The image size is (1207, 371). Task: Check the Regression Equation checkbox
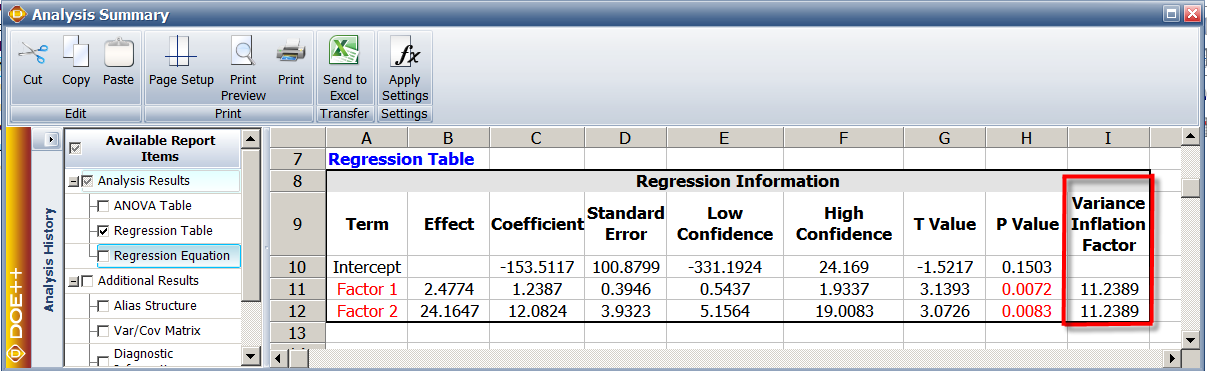[x=103, y=256]
